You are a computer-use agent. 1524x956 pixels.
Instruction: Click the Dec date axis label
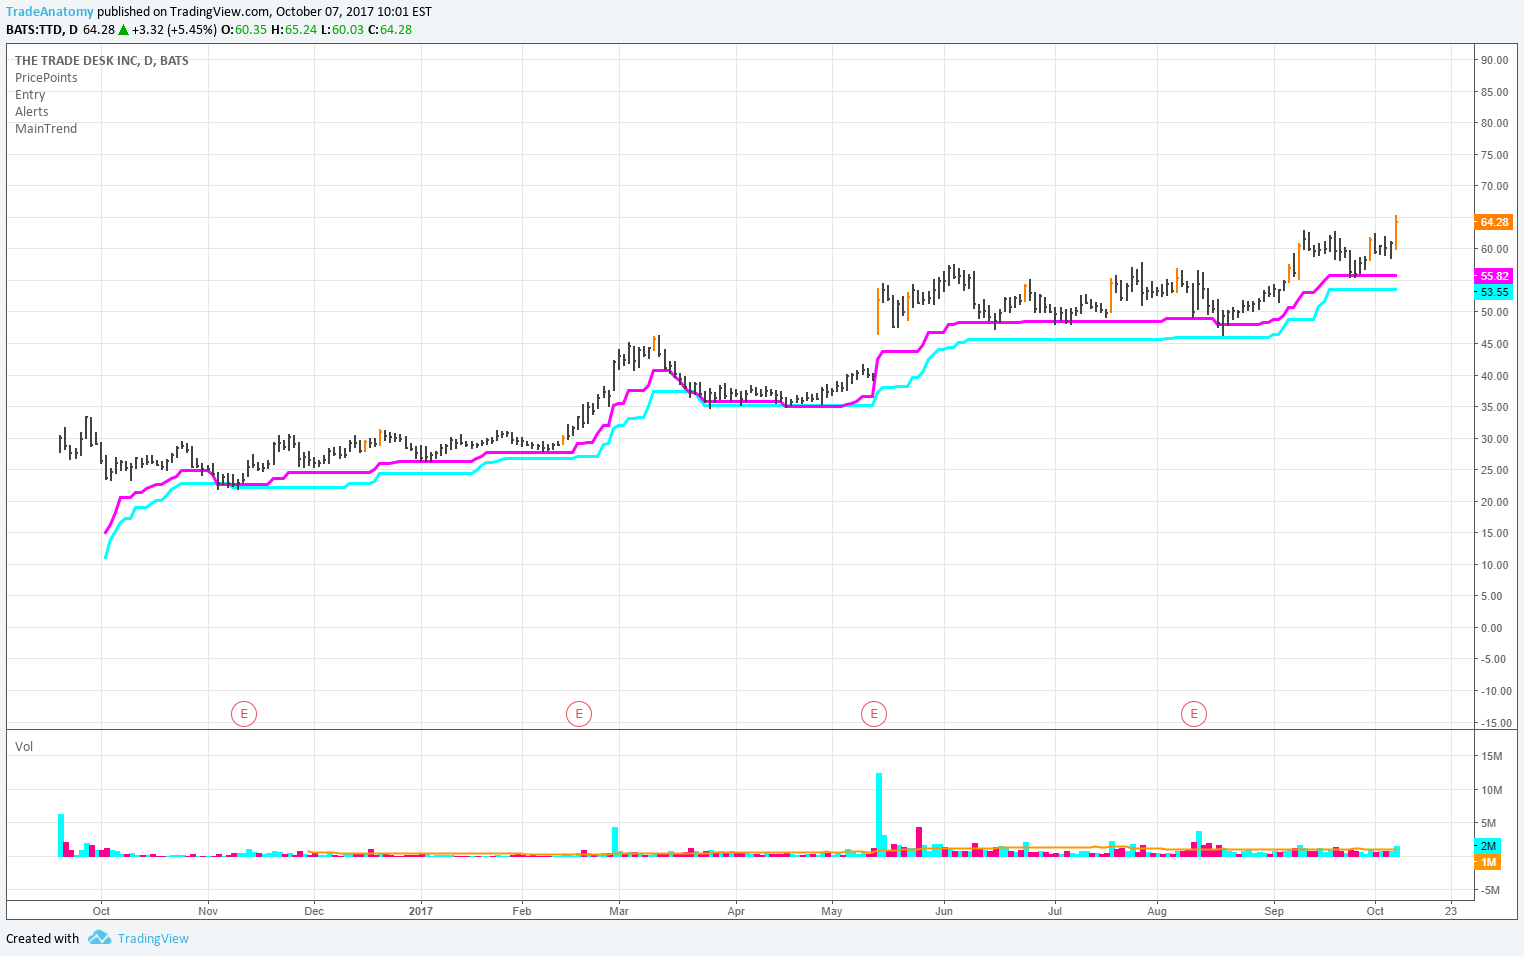click(x=314, y=911)
